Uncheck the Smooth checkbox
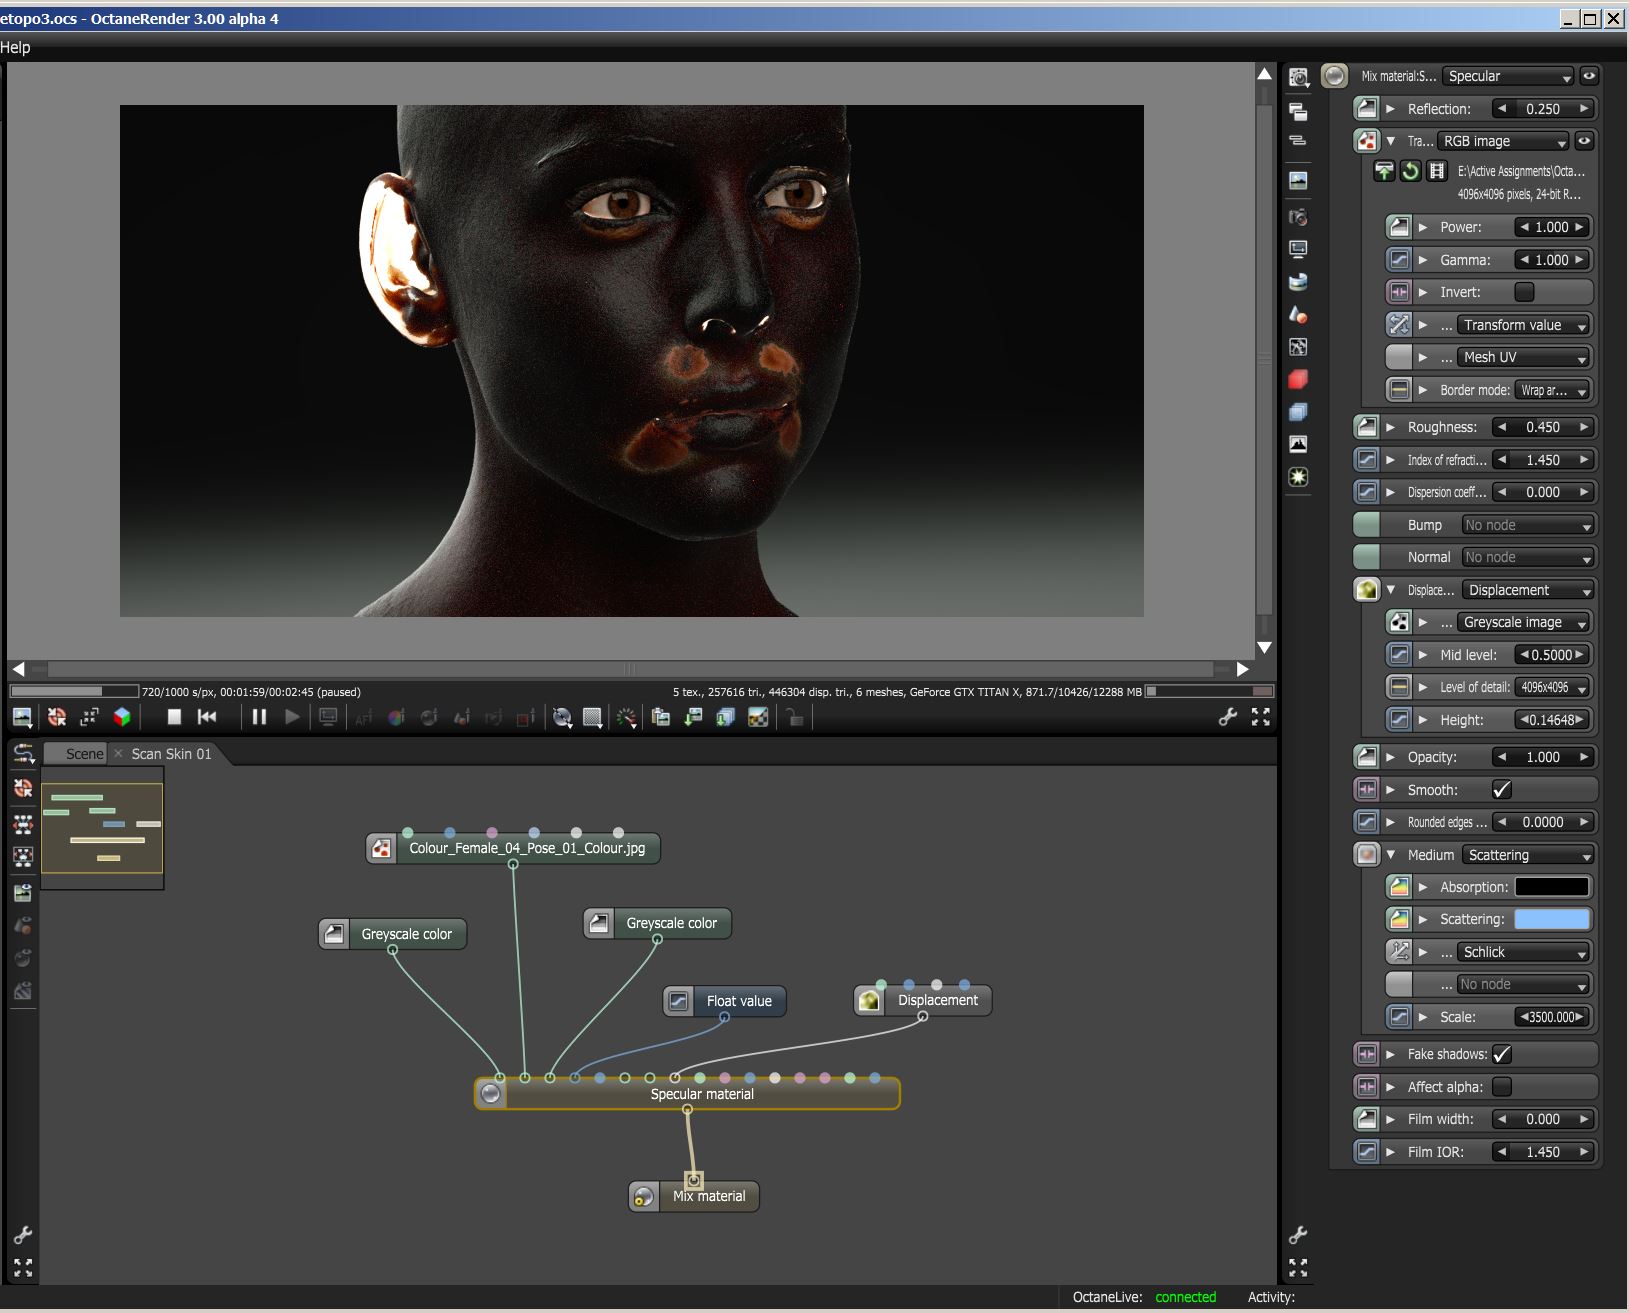This screenshot has width=1629, height=1313. coord(1501,790)
